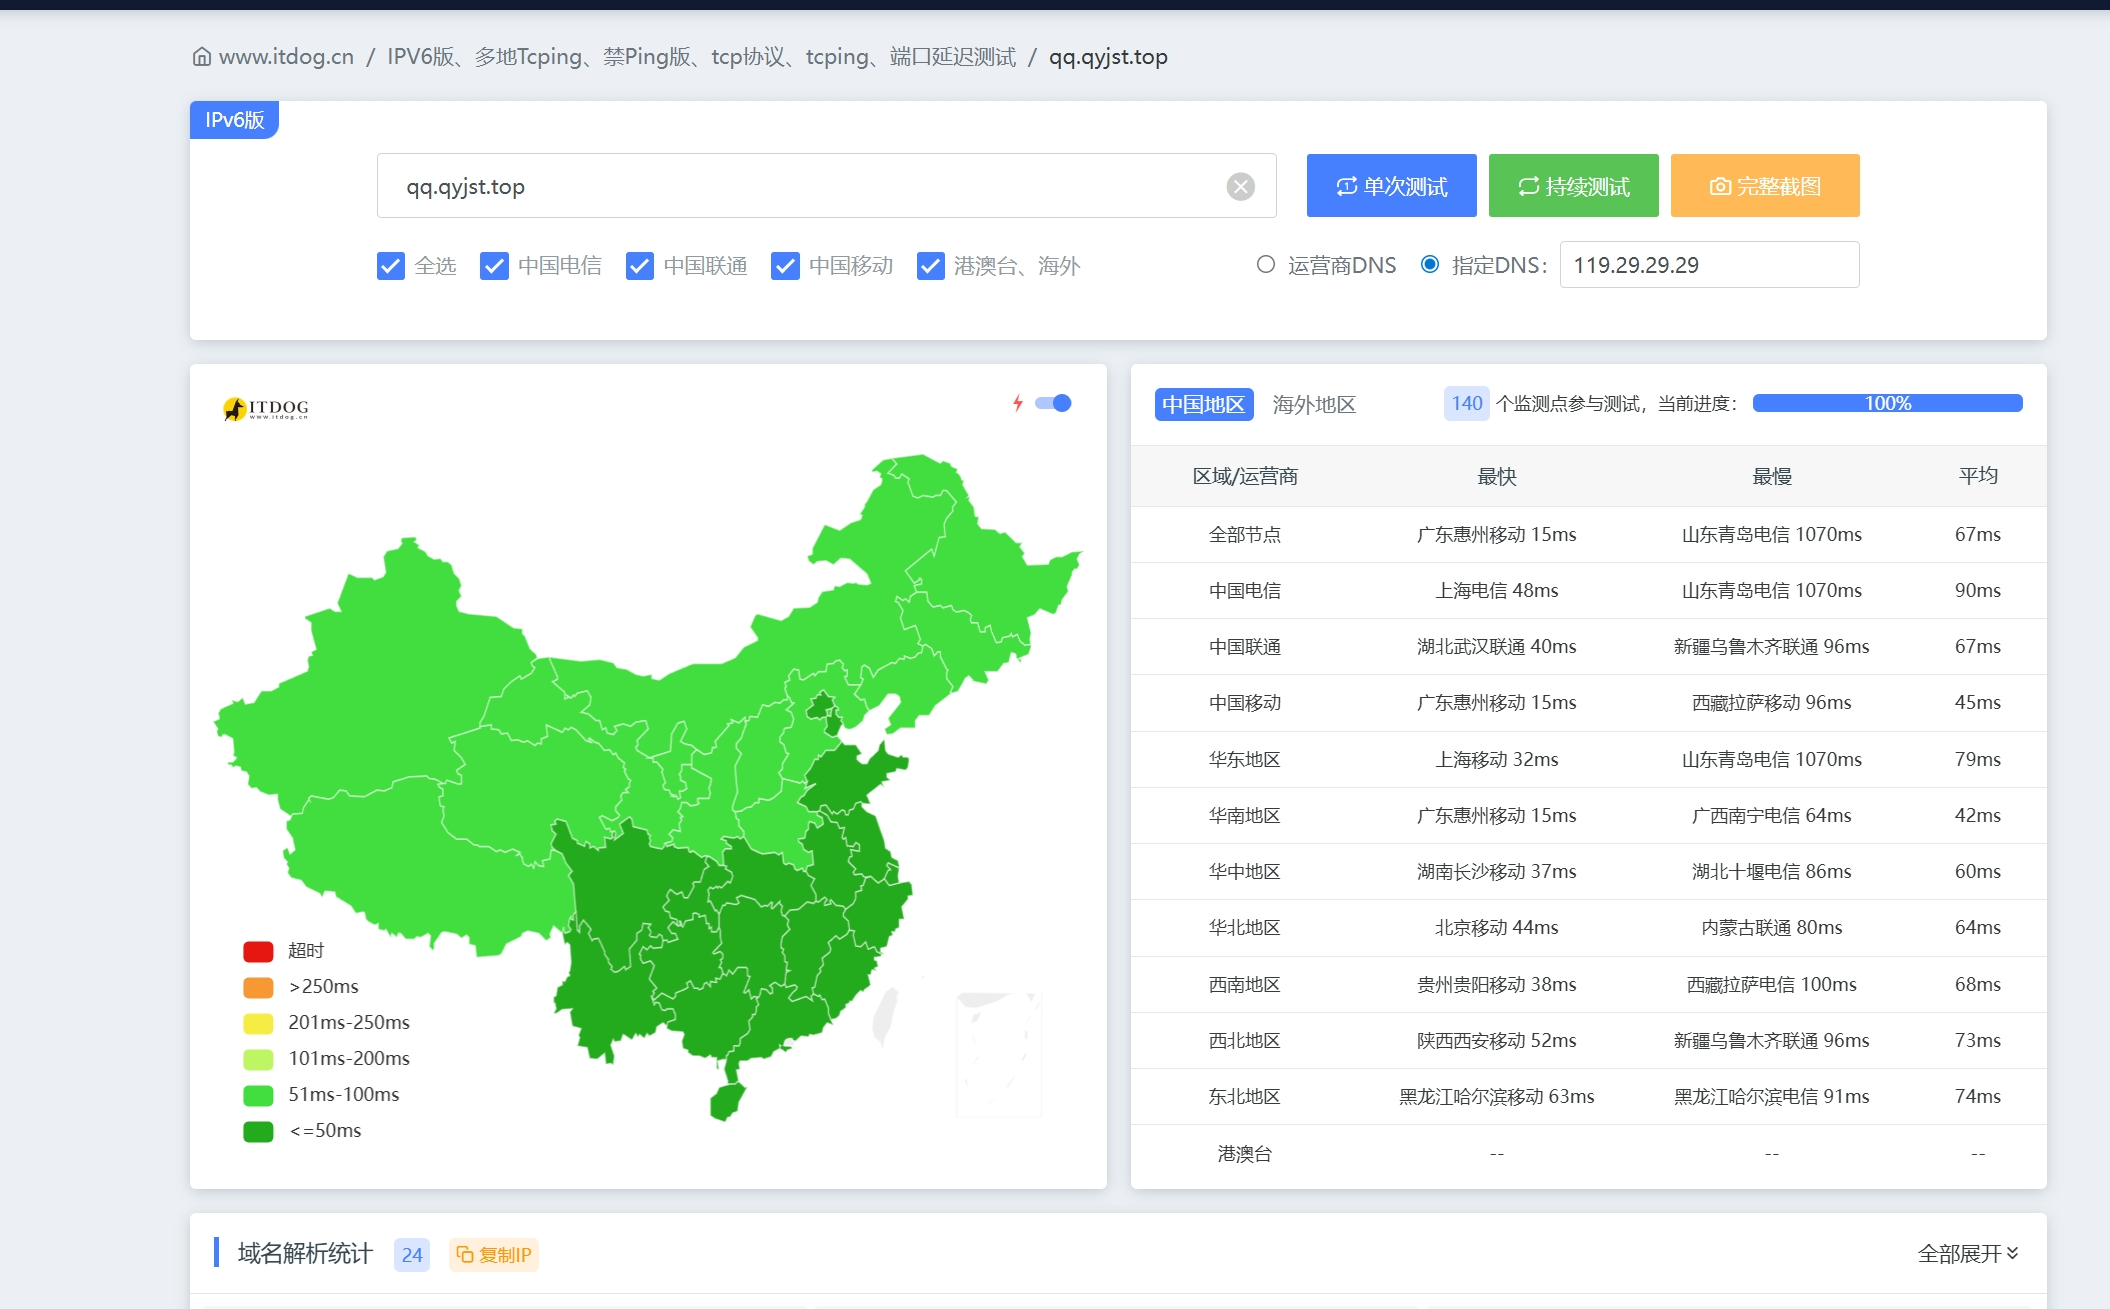Click the ITDOG logo on map

[265, 408]
